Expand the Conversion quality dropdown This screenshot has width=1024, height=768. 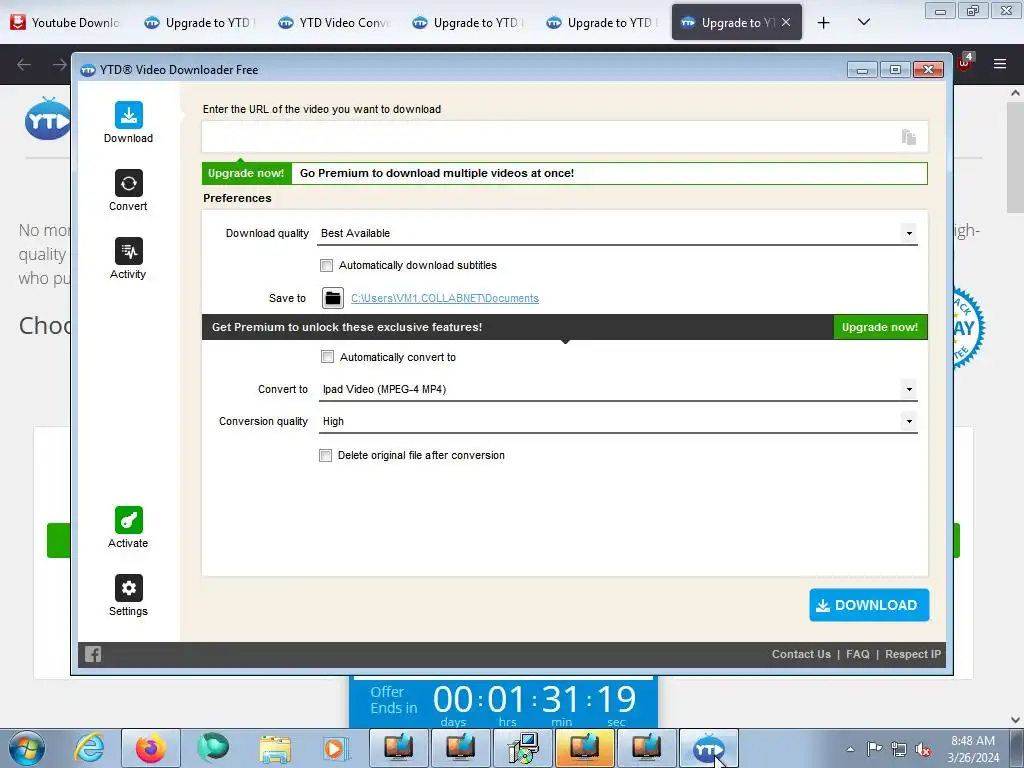pos(908,421)
